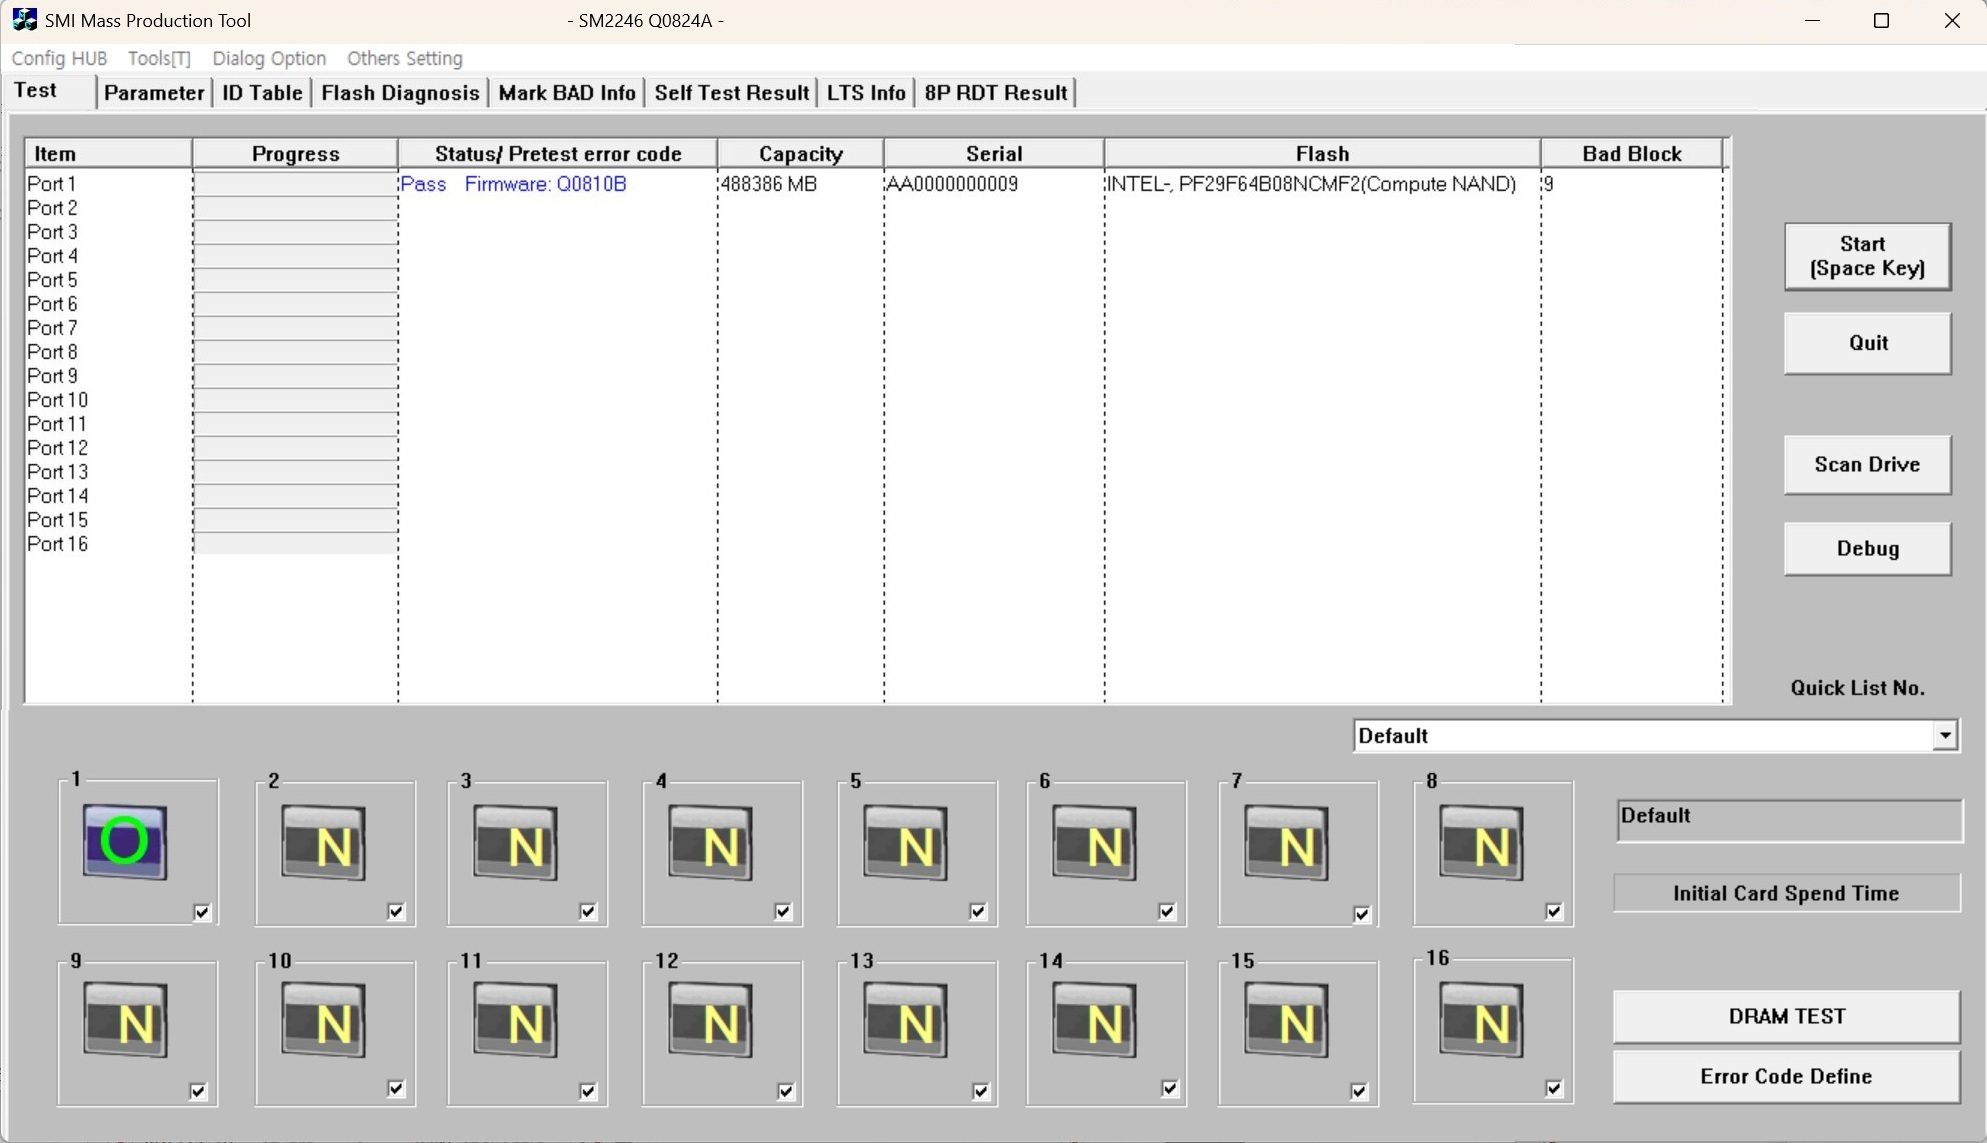Open the Quick List No. dropdown arrow
The image size is (1987, 1143).
(x=1944, y=736)
